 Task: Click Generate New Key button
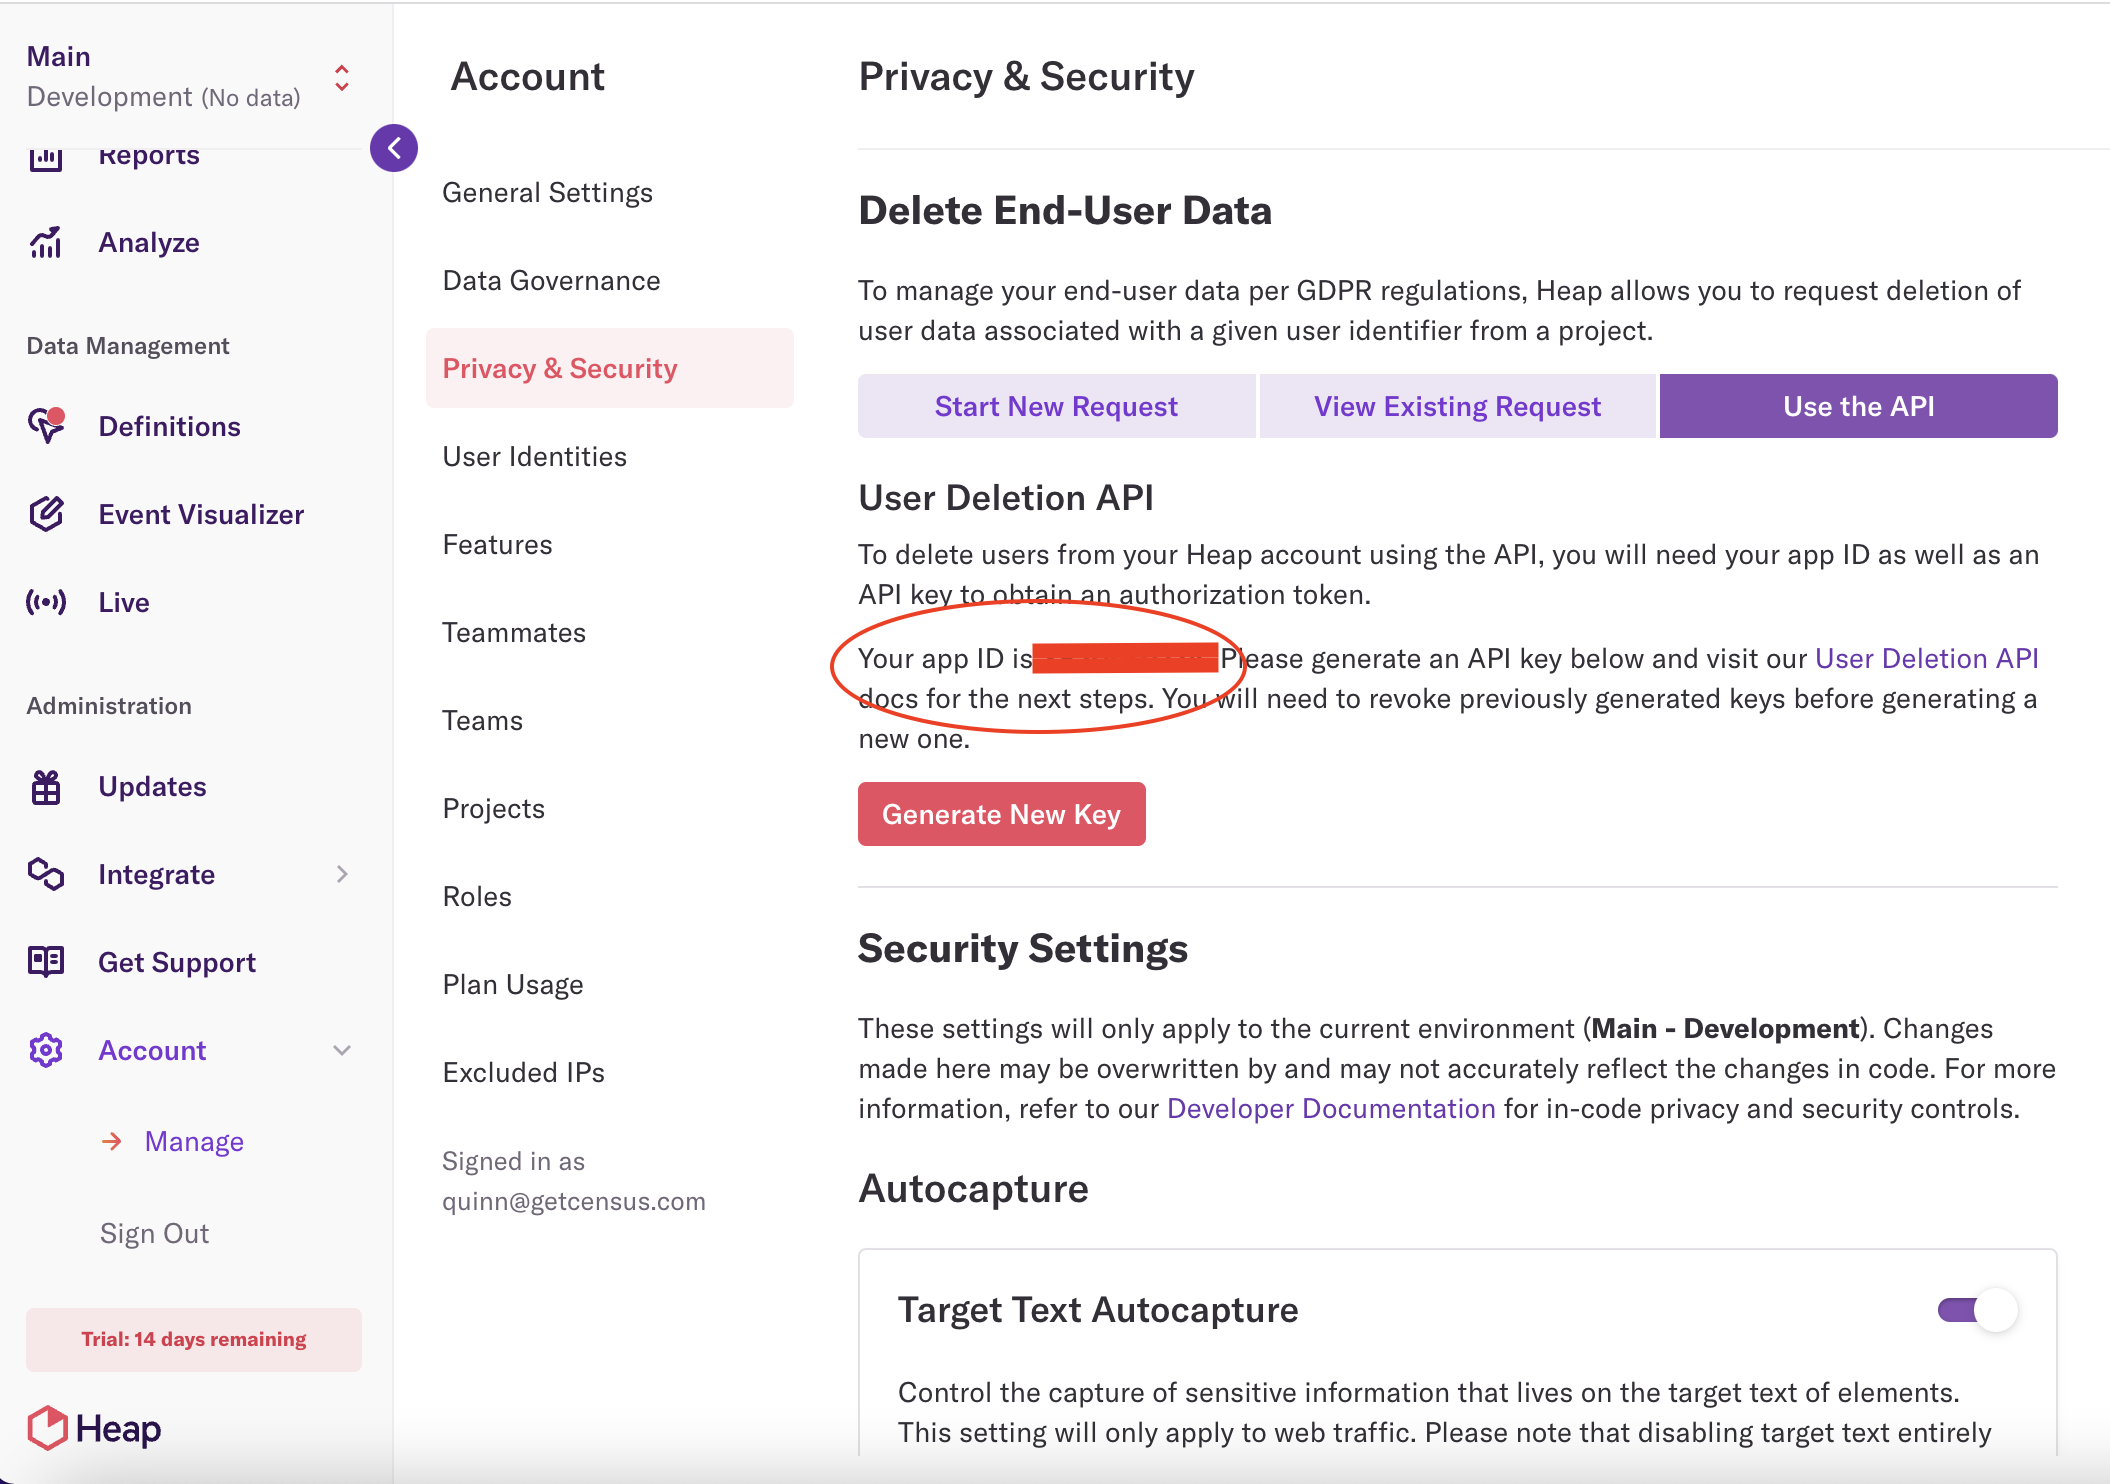coord(1001,814)
